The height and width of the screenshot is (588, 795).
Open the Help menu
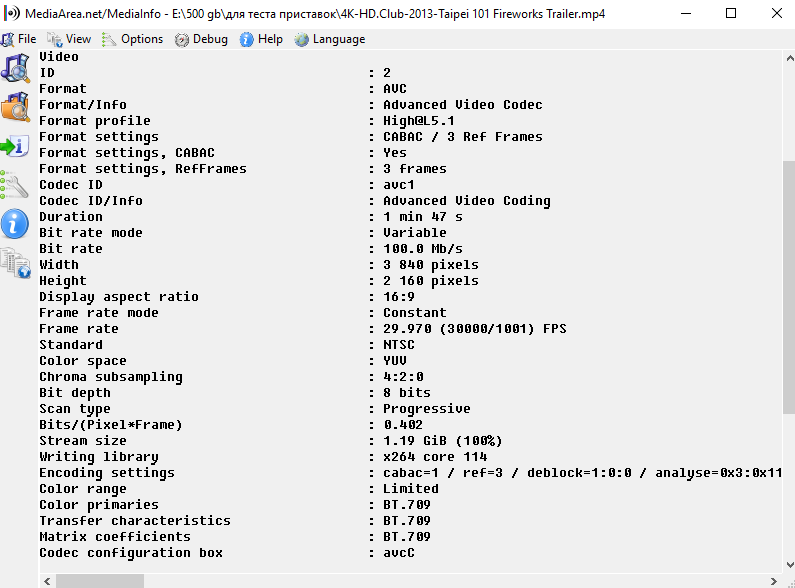[x=261, y=39]
